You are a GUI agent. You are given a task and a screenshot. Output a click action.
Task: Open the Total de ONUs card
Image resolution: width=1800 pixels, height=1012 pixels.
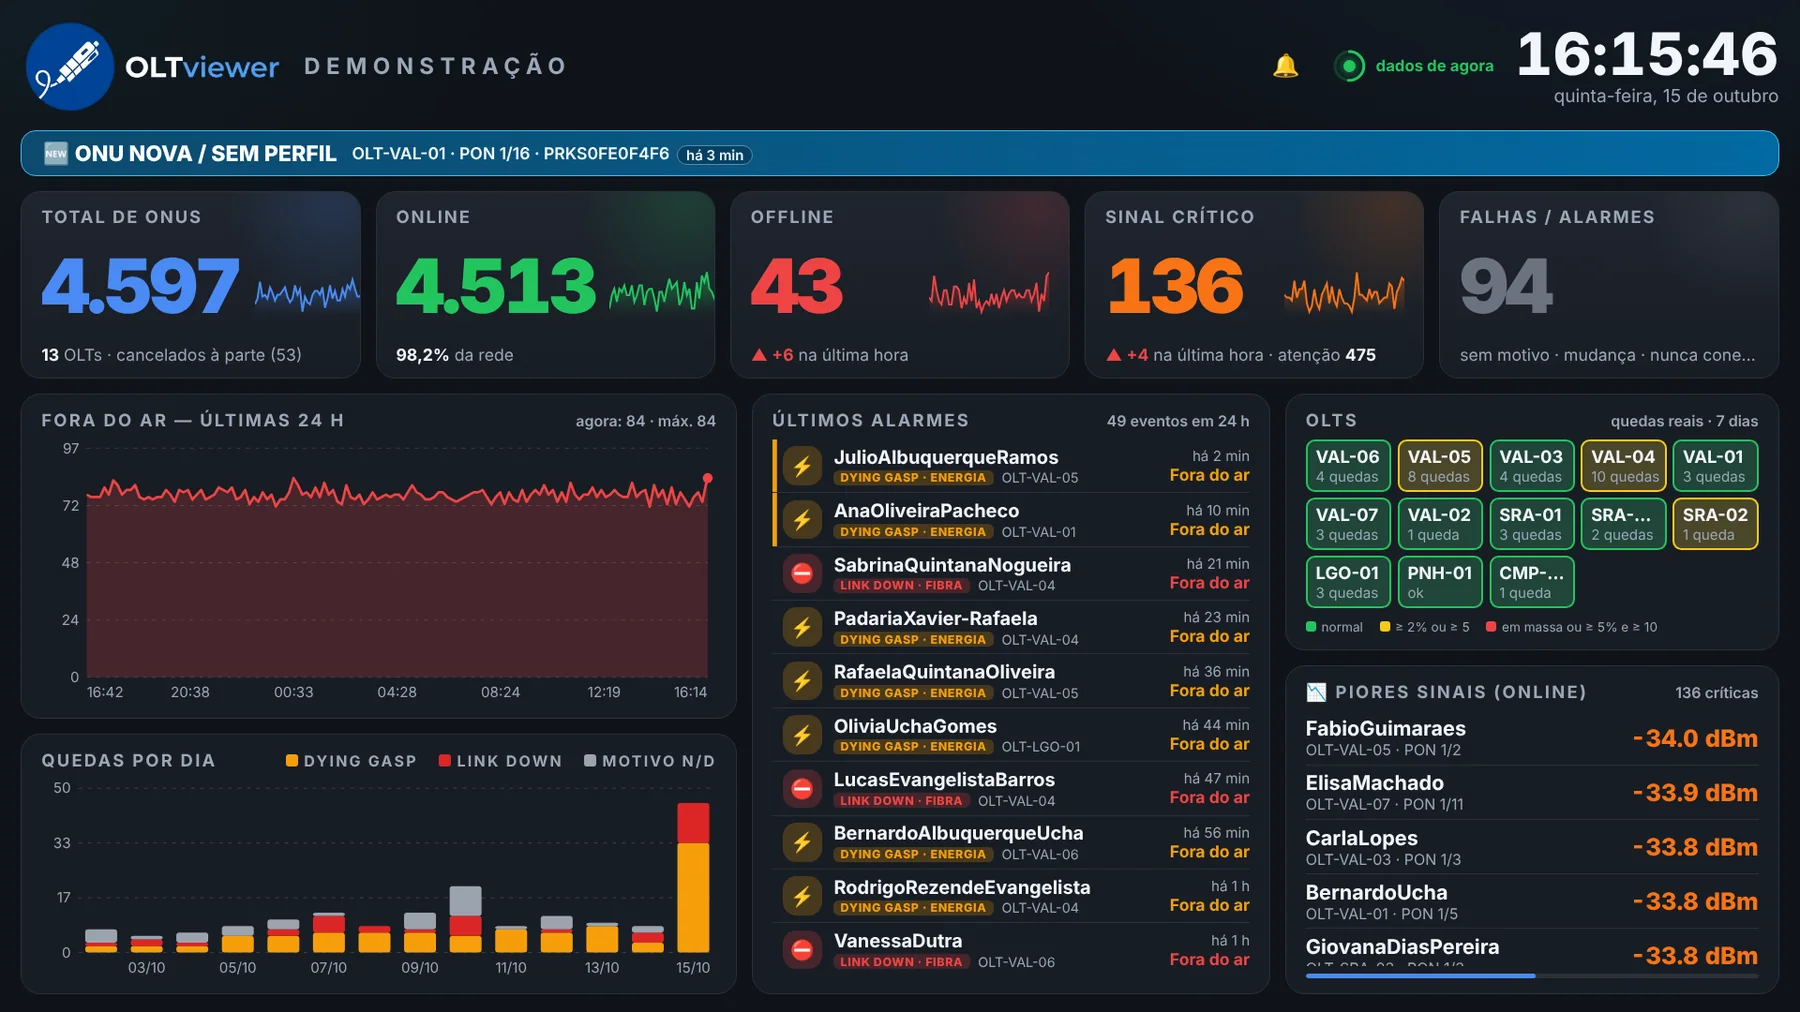(191, 285)
